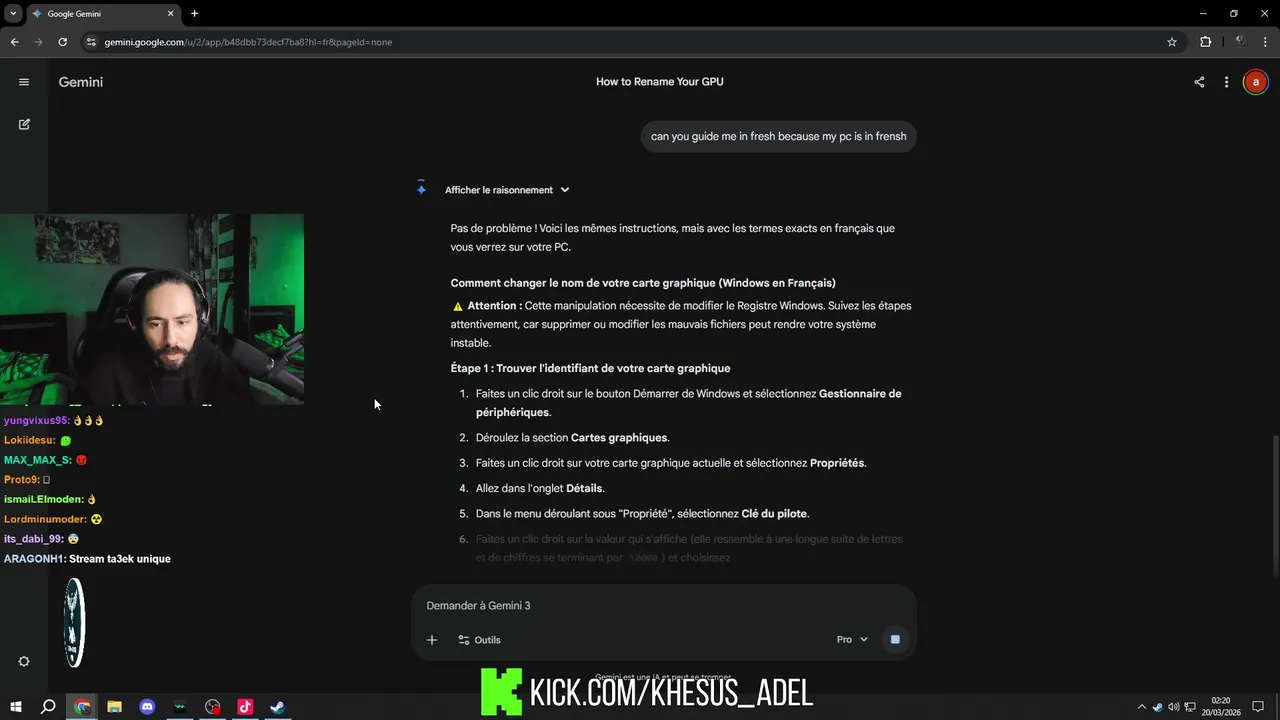
Task: Open Gemini settings gear at bottom left
Action: (24, 661)
